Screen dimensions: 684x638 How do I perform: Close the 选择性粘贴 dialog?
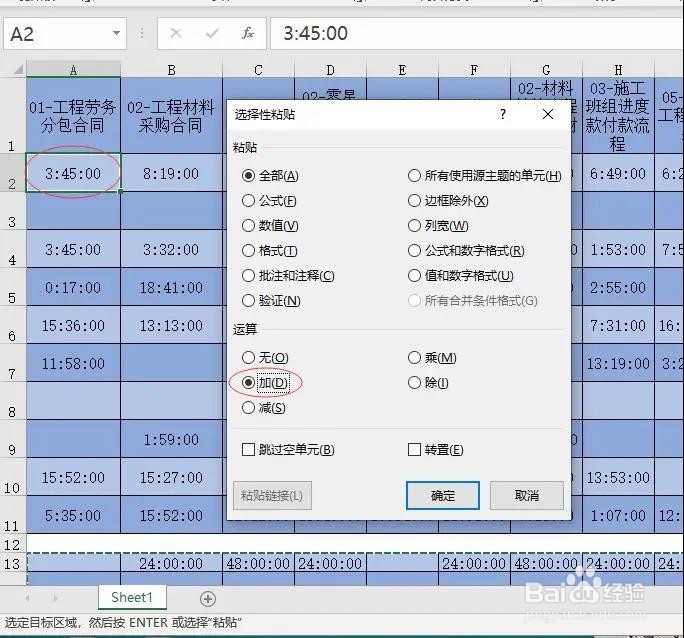coord(548,114)
